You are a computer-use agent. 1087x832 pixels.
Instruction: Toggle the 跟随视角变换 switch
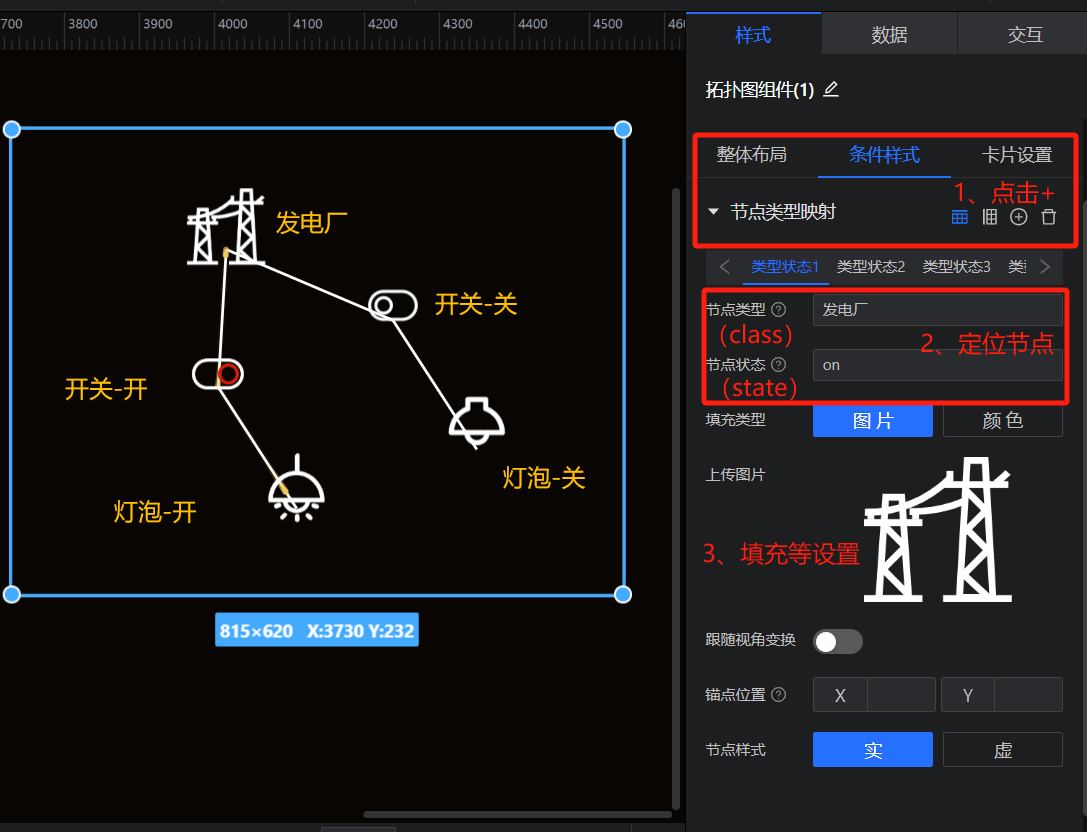(x=837, y=641)
